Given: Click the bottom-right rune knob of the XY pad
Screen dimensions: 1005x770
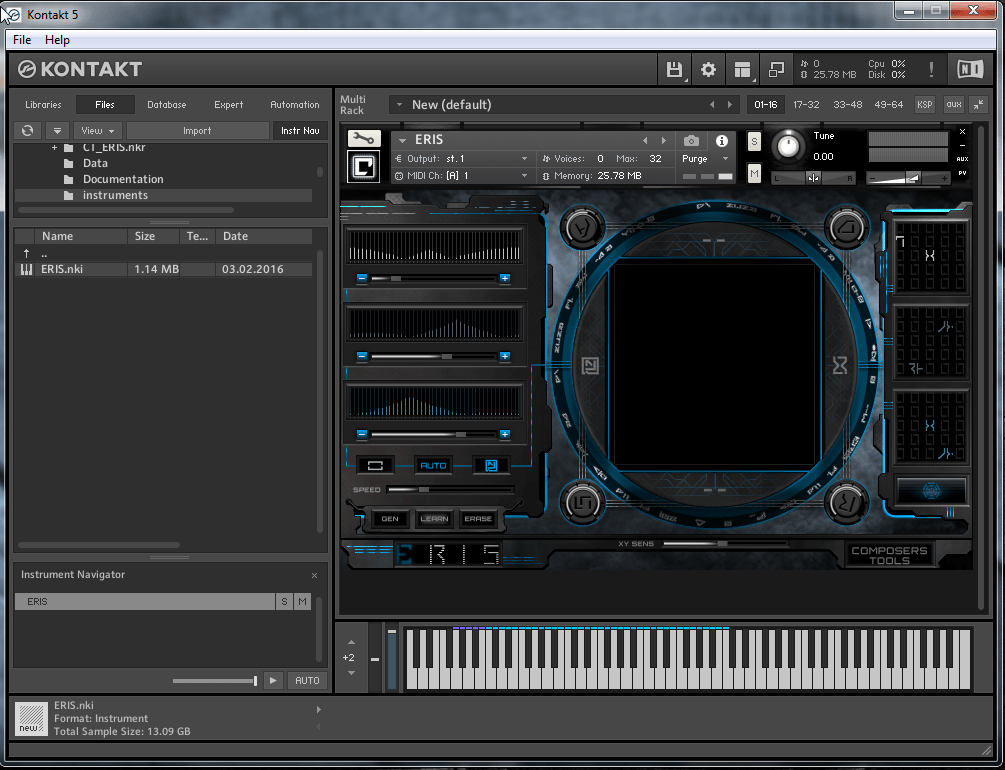Looking at the screenshot, I should click(846, 502).
